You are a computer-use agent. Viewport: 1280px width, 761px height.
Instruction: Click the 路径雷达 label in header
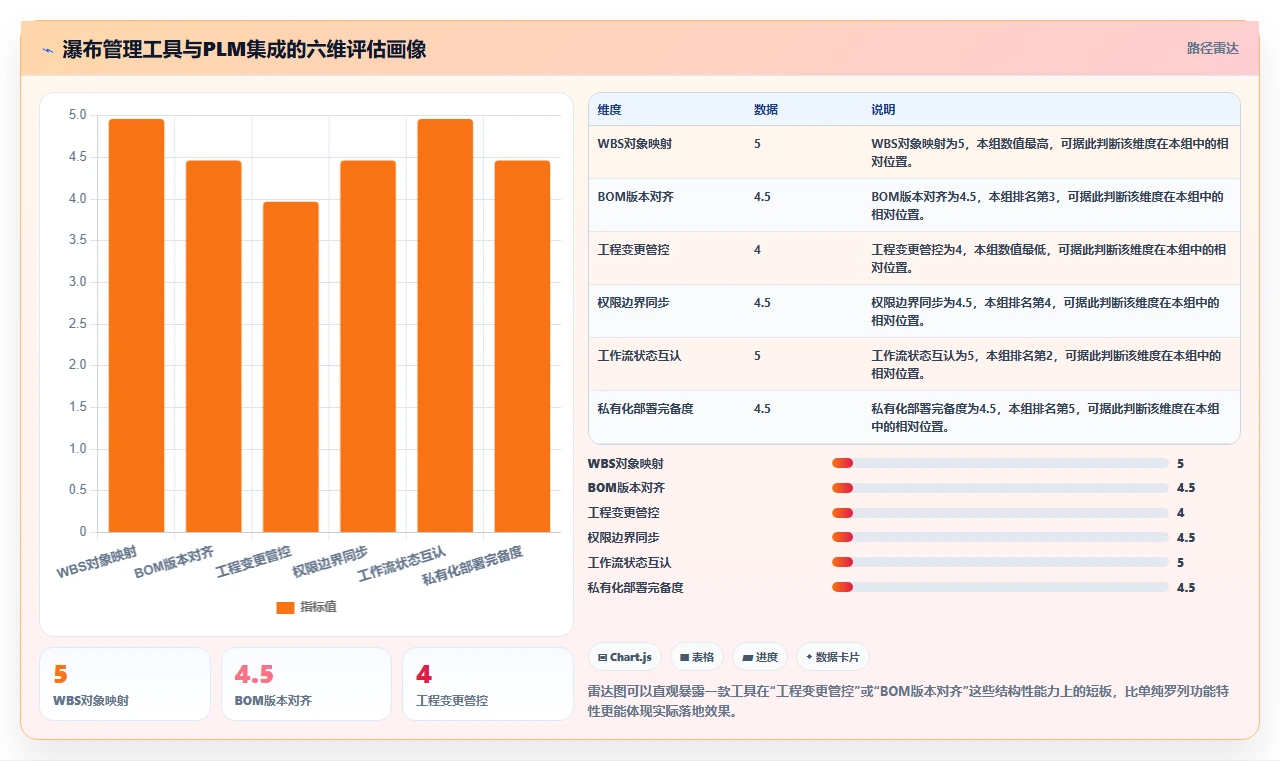tap(1212, 48)
